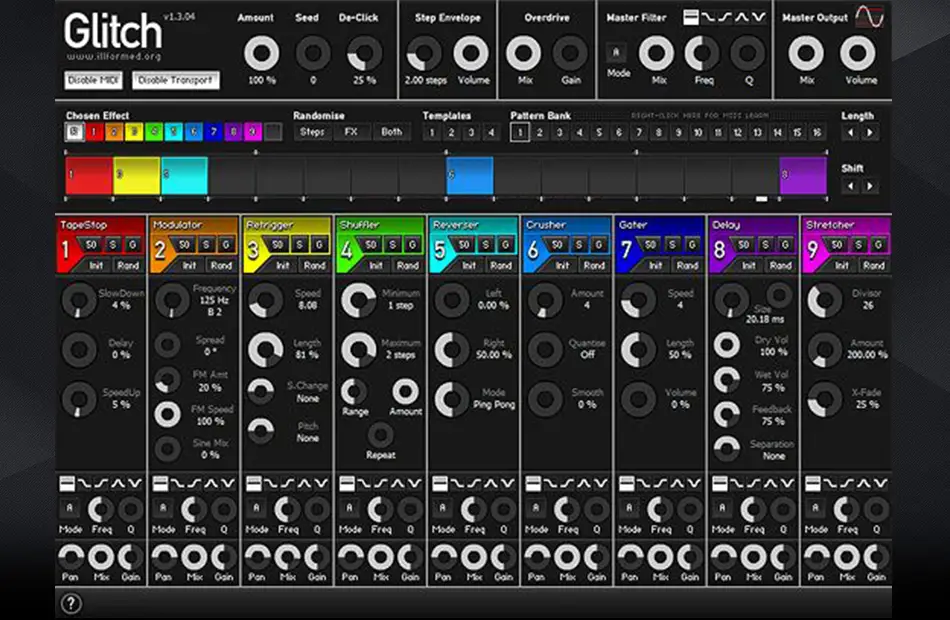Click the De-Click knob
The image size is (950, 620).
point(364,53)
